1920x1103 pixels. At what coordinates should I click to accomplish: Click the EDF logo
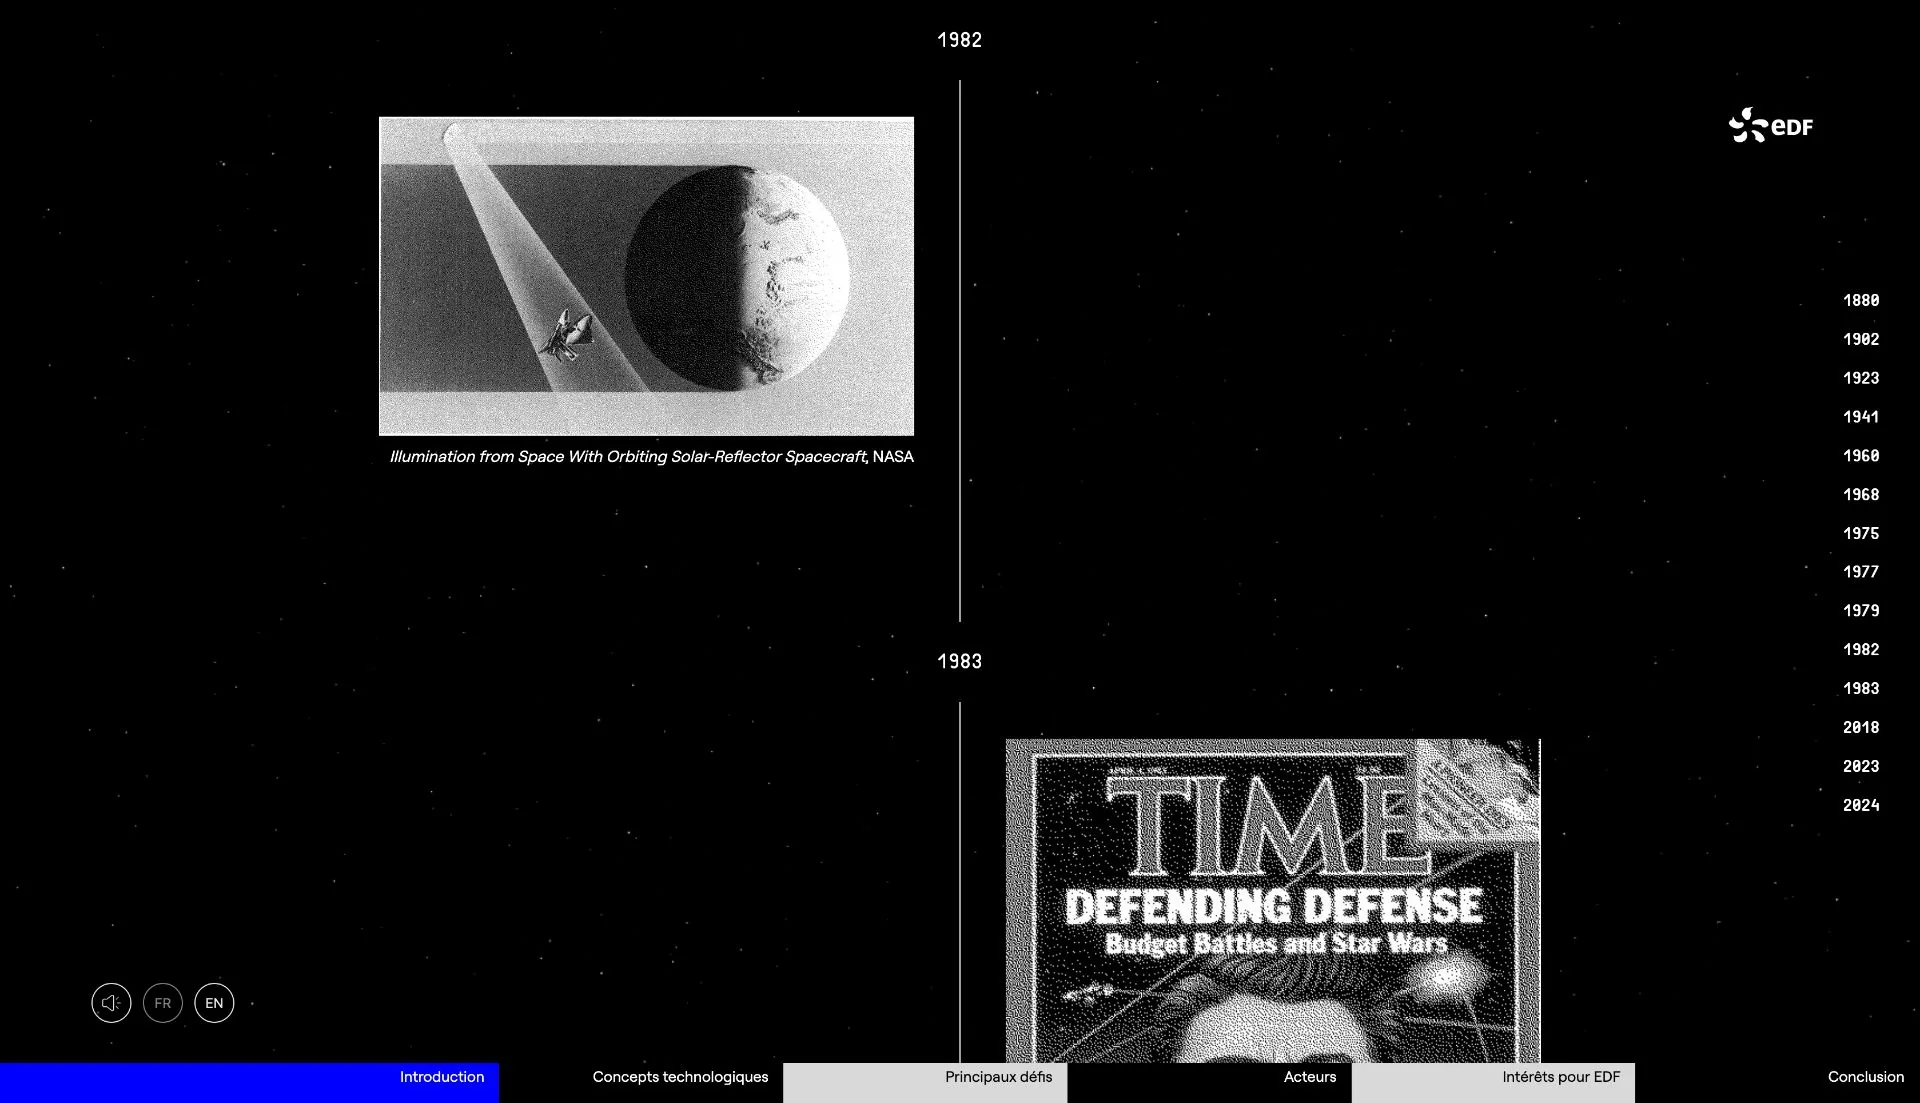click(x=1771, y=126)
